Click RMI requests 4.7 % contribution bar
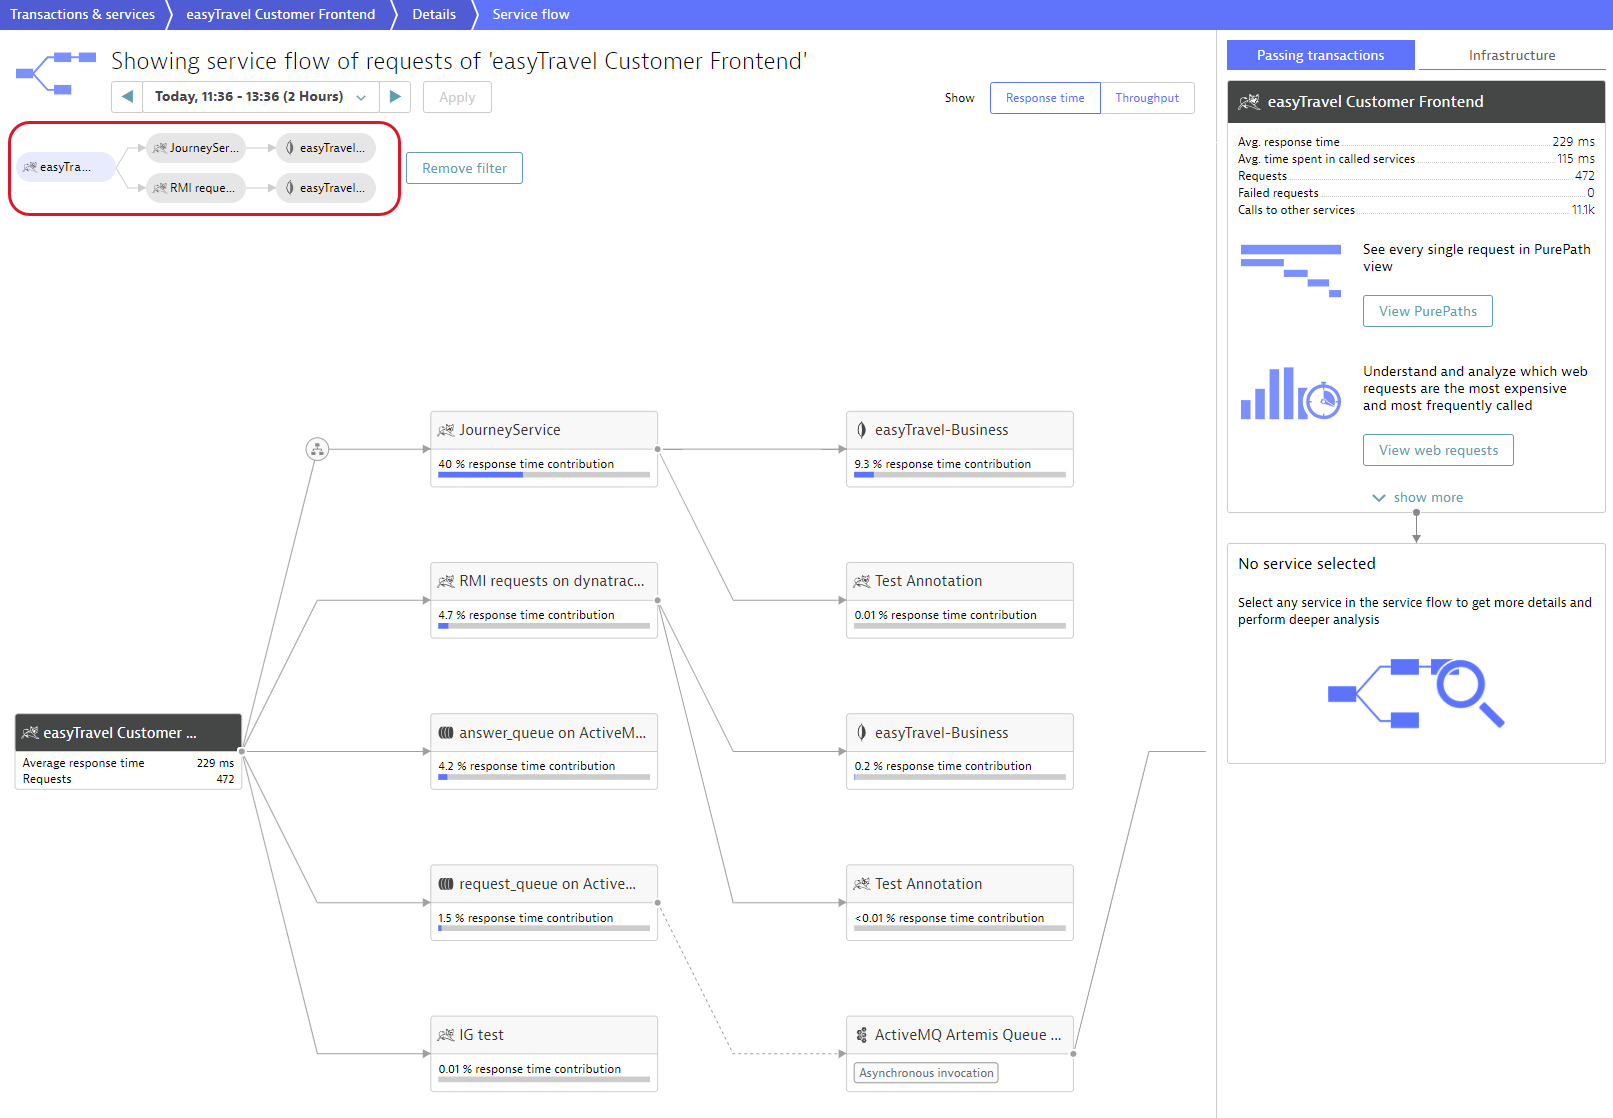 point(544,626)
